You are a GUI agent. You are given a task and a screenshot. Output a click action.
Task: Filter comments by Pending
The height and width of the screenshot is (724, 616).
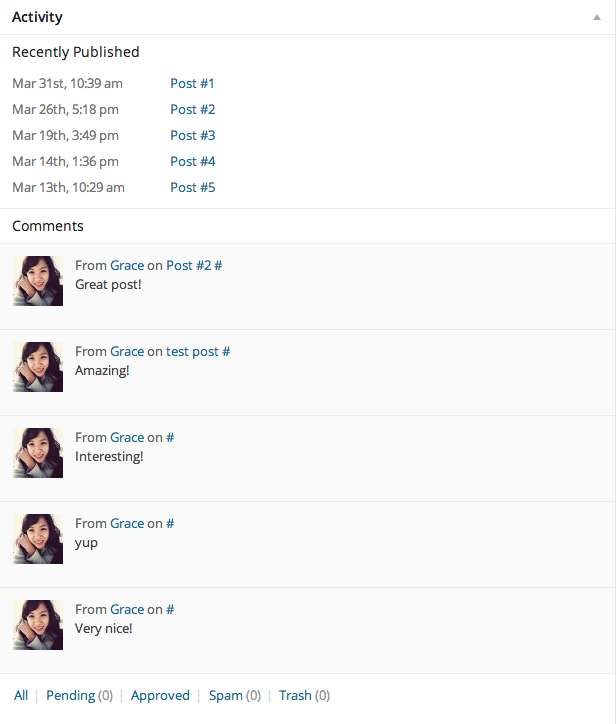(x=70, y=695)
